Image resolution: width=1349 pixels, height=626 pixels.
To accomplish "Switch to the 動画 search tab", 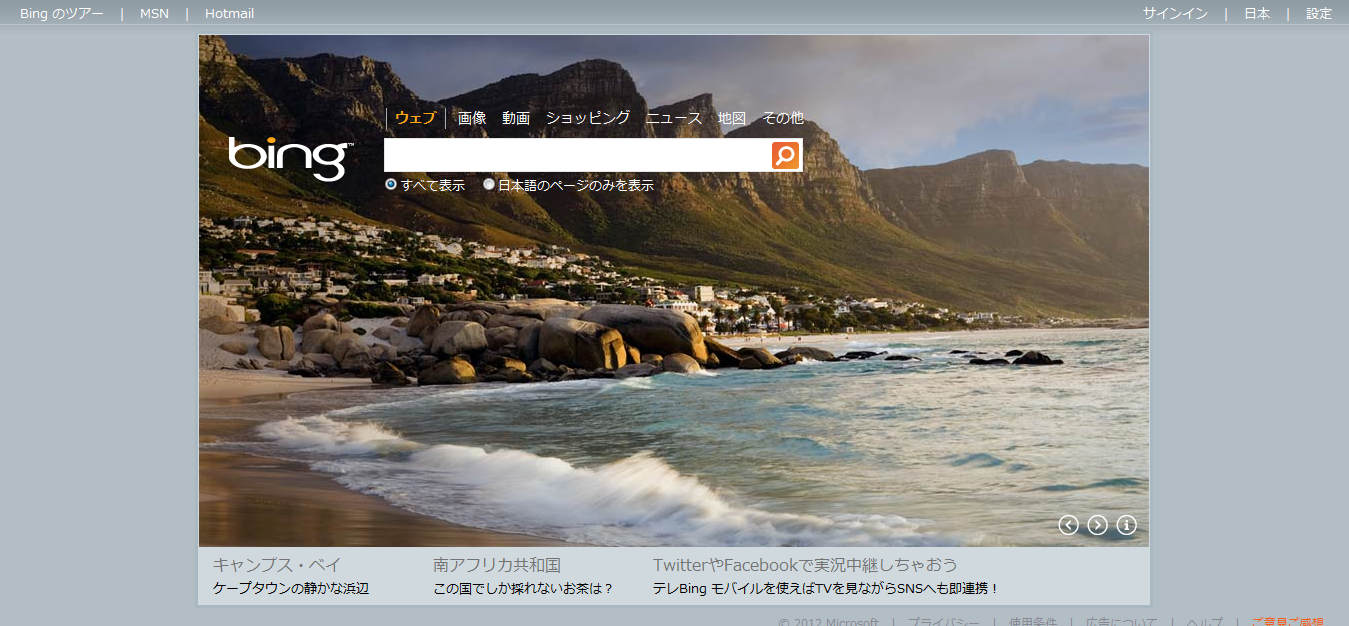I will point(516,118).
